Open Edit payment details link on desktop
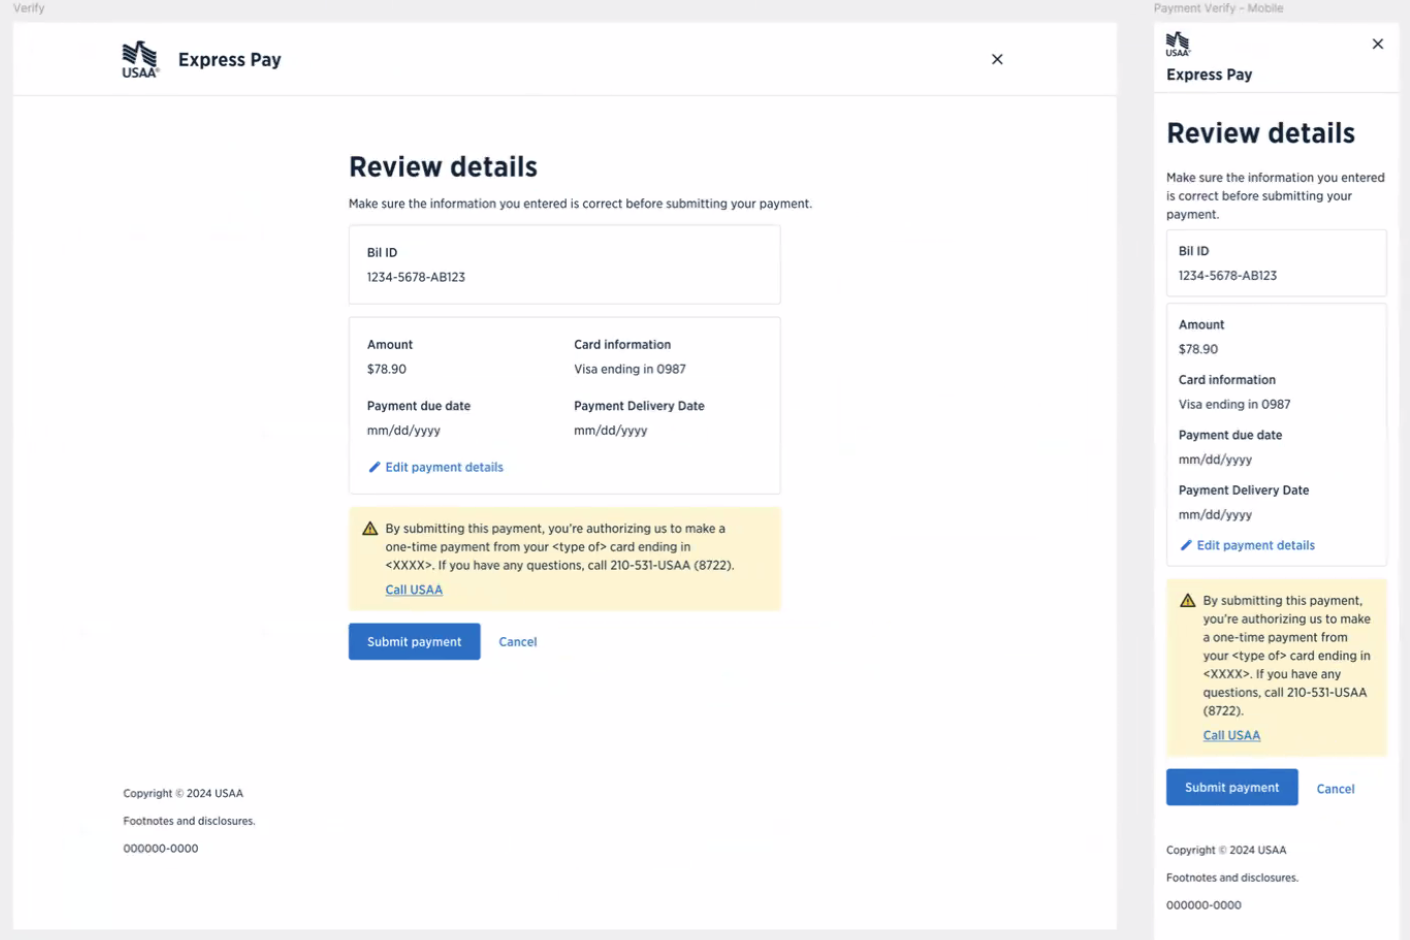 [444, 467]
